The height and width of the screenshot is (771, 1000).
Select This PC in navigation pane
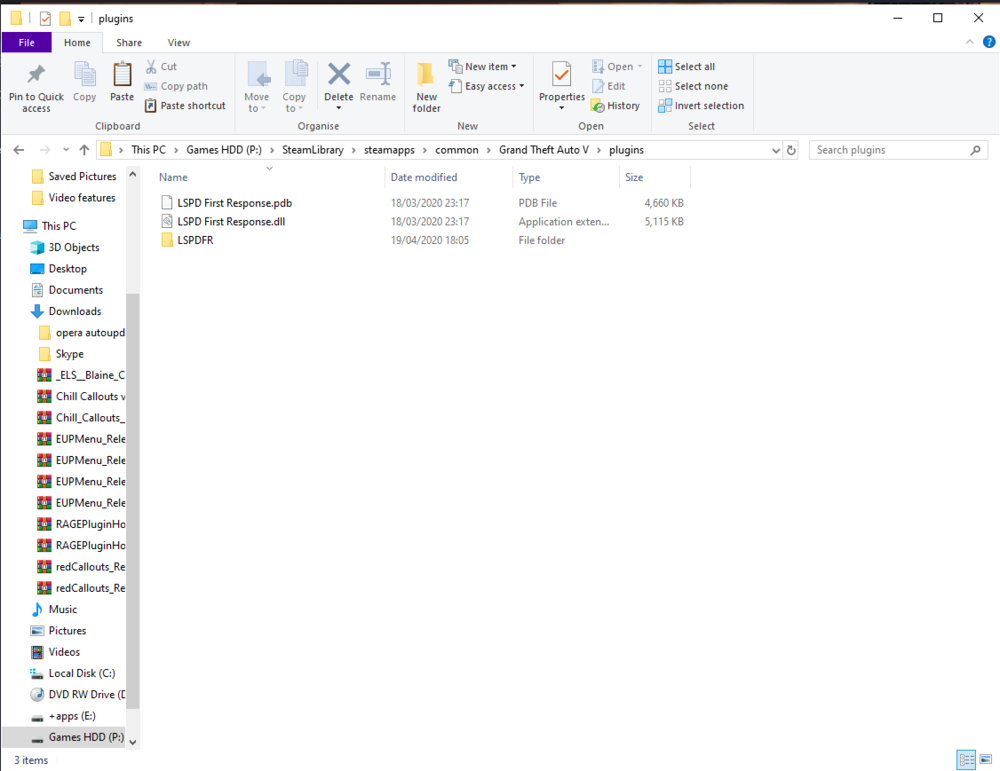coord(59,226)
